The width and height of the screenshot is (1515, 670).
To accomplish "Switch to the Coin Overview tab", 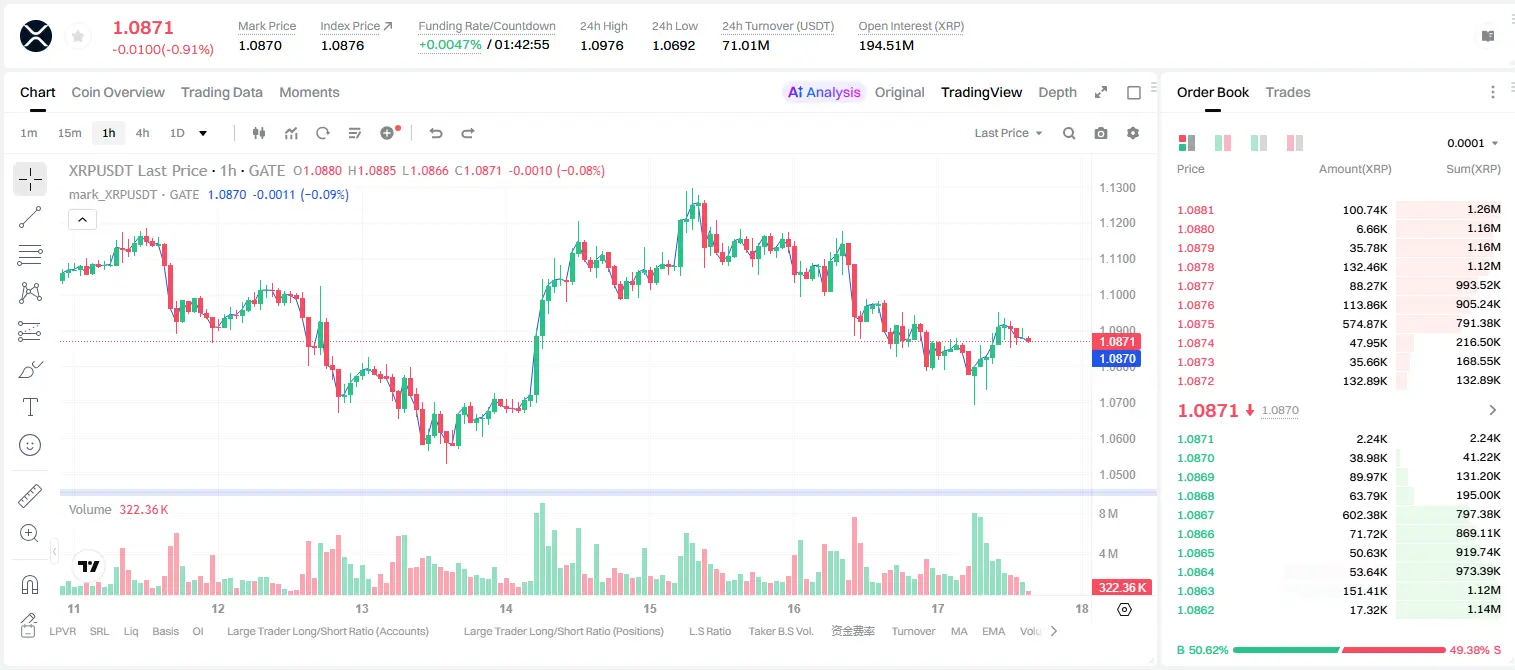I will [x=118, y=92].
